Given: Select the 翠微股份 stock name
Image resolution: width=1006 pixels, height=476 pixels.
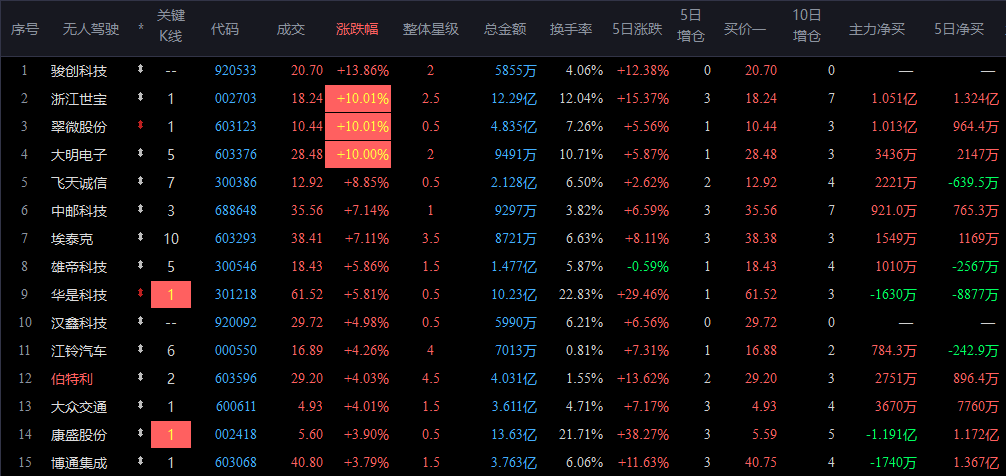Looking at the screenshot, I should pos(79,127).
